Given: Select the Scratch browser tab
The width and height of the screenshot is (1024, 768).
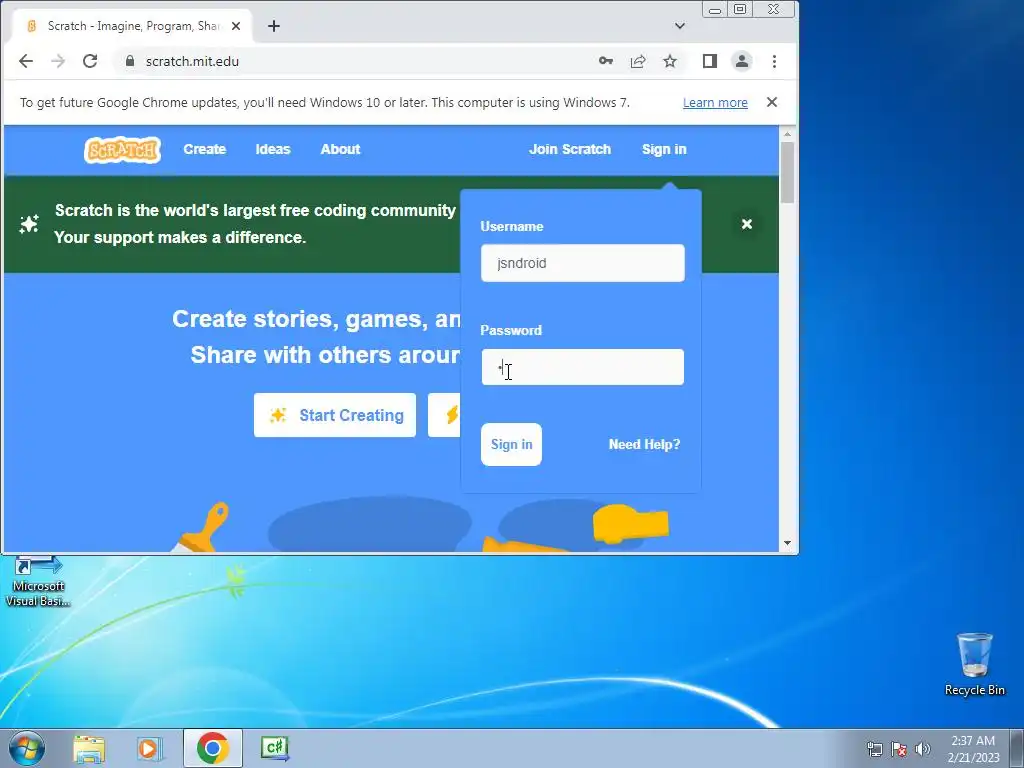Looking at the screenshot, I should click(133, 26).
